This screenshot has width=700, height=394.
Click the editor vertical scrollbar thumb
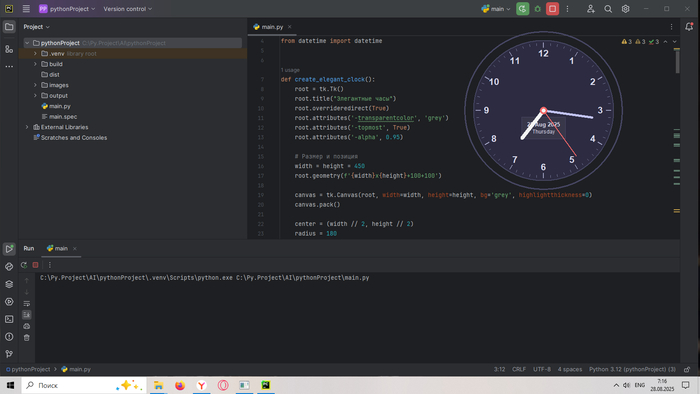(677, 61)
